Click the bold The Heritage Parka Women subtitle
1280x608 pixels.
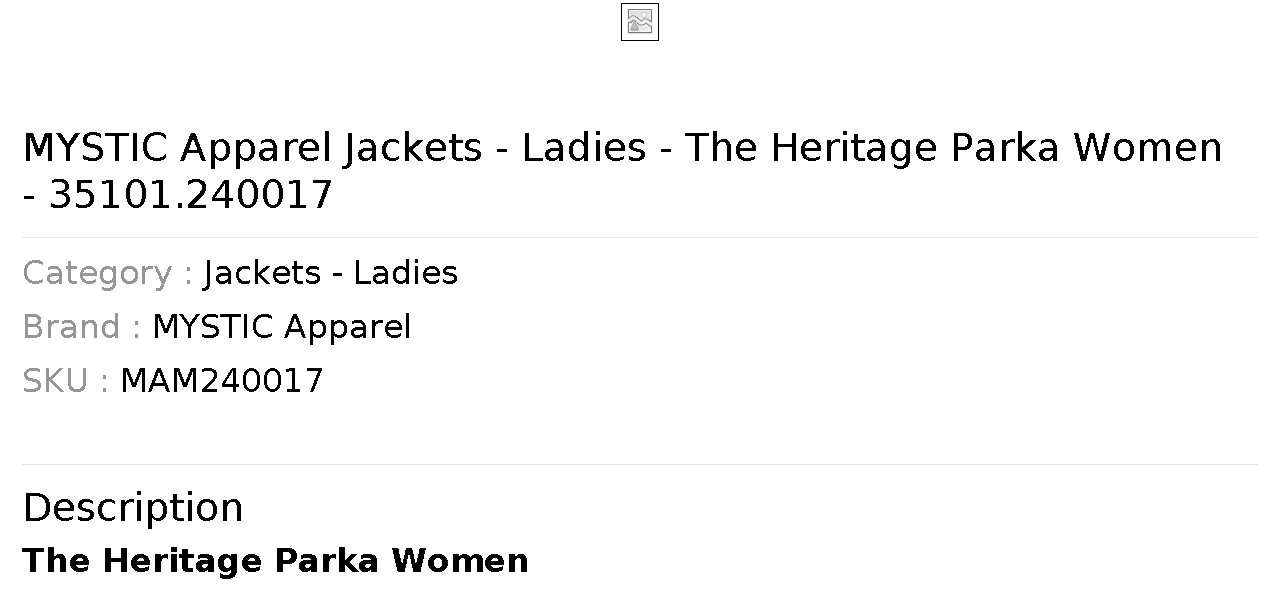275,560
